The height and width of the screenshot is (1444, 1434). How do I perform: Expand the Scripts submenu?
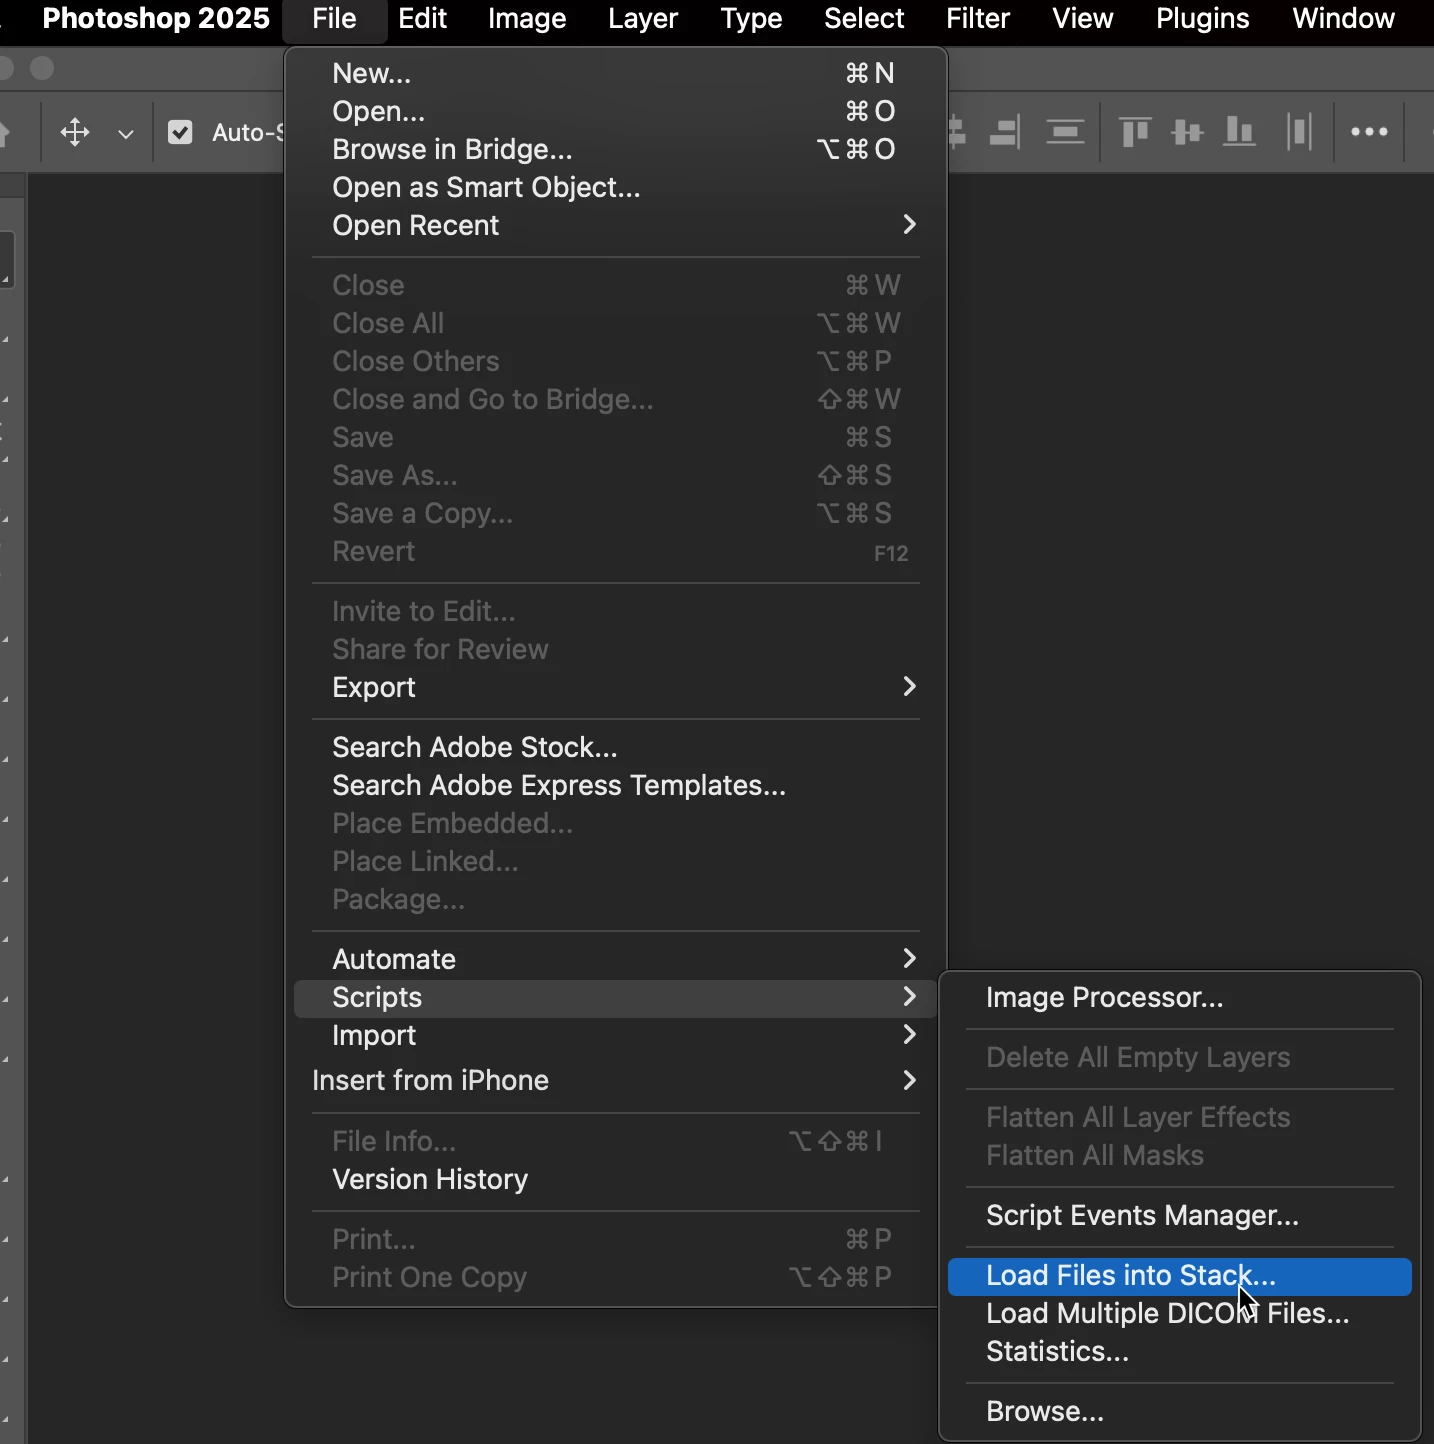615,997
